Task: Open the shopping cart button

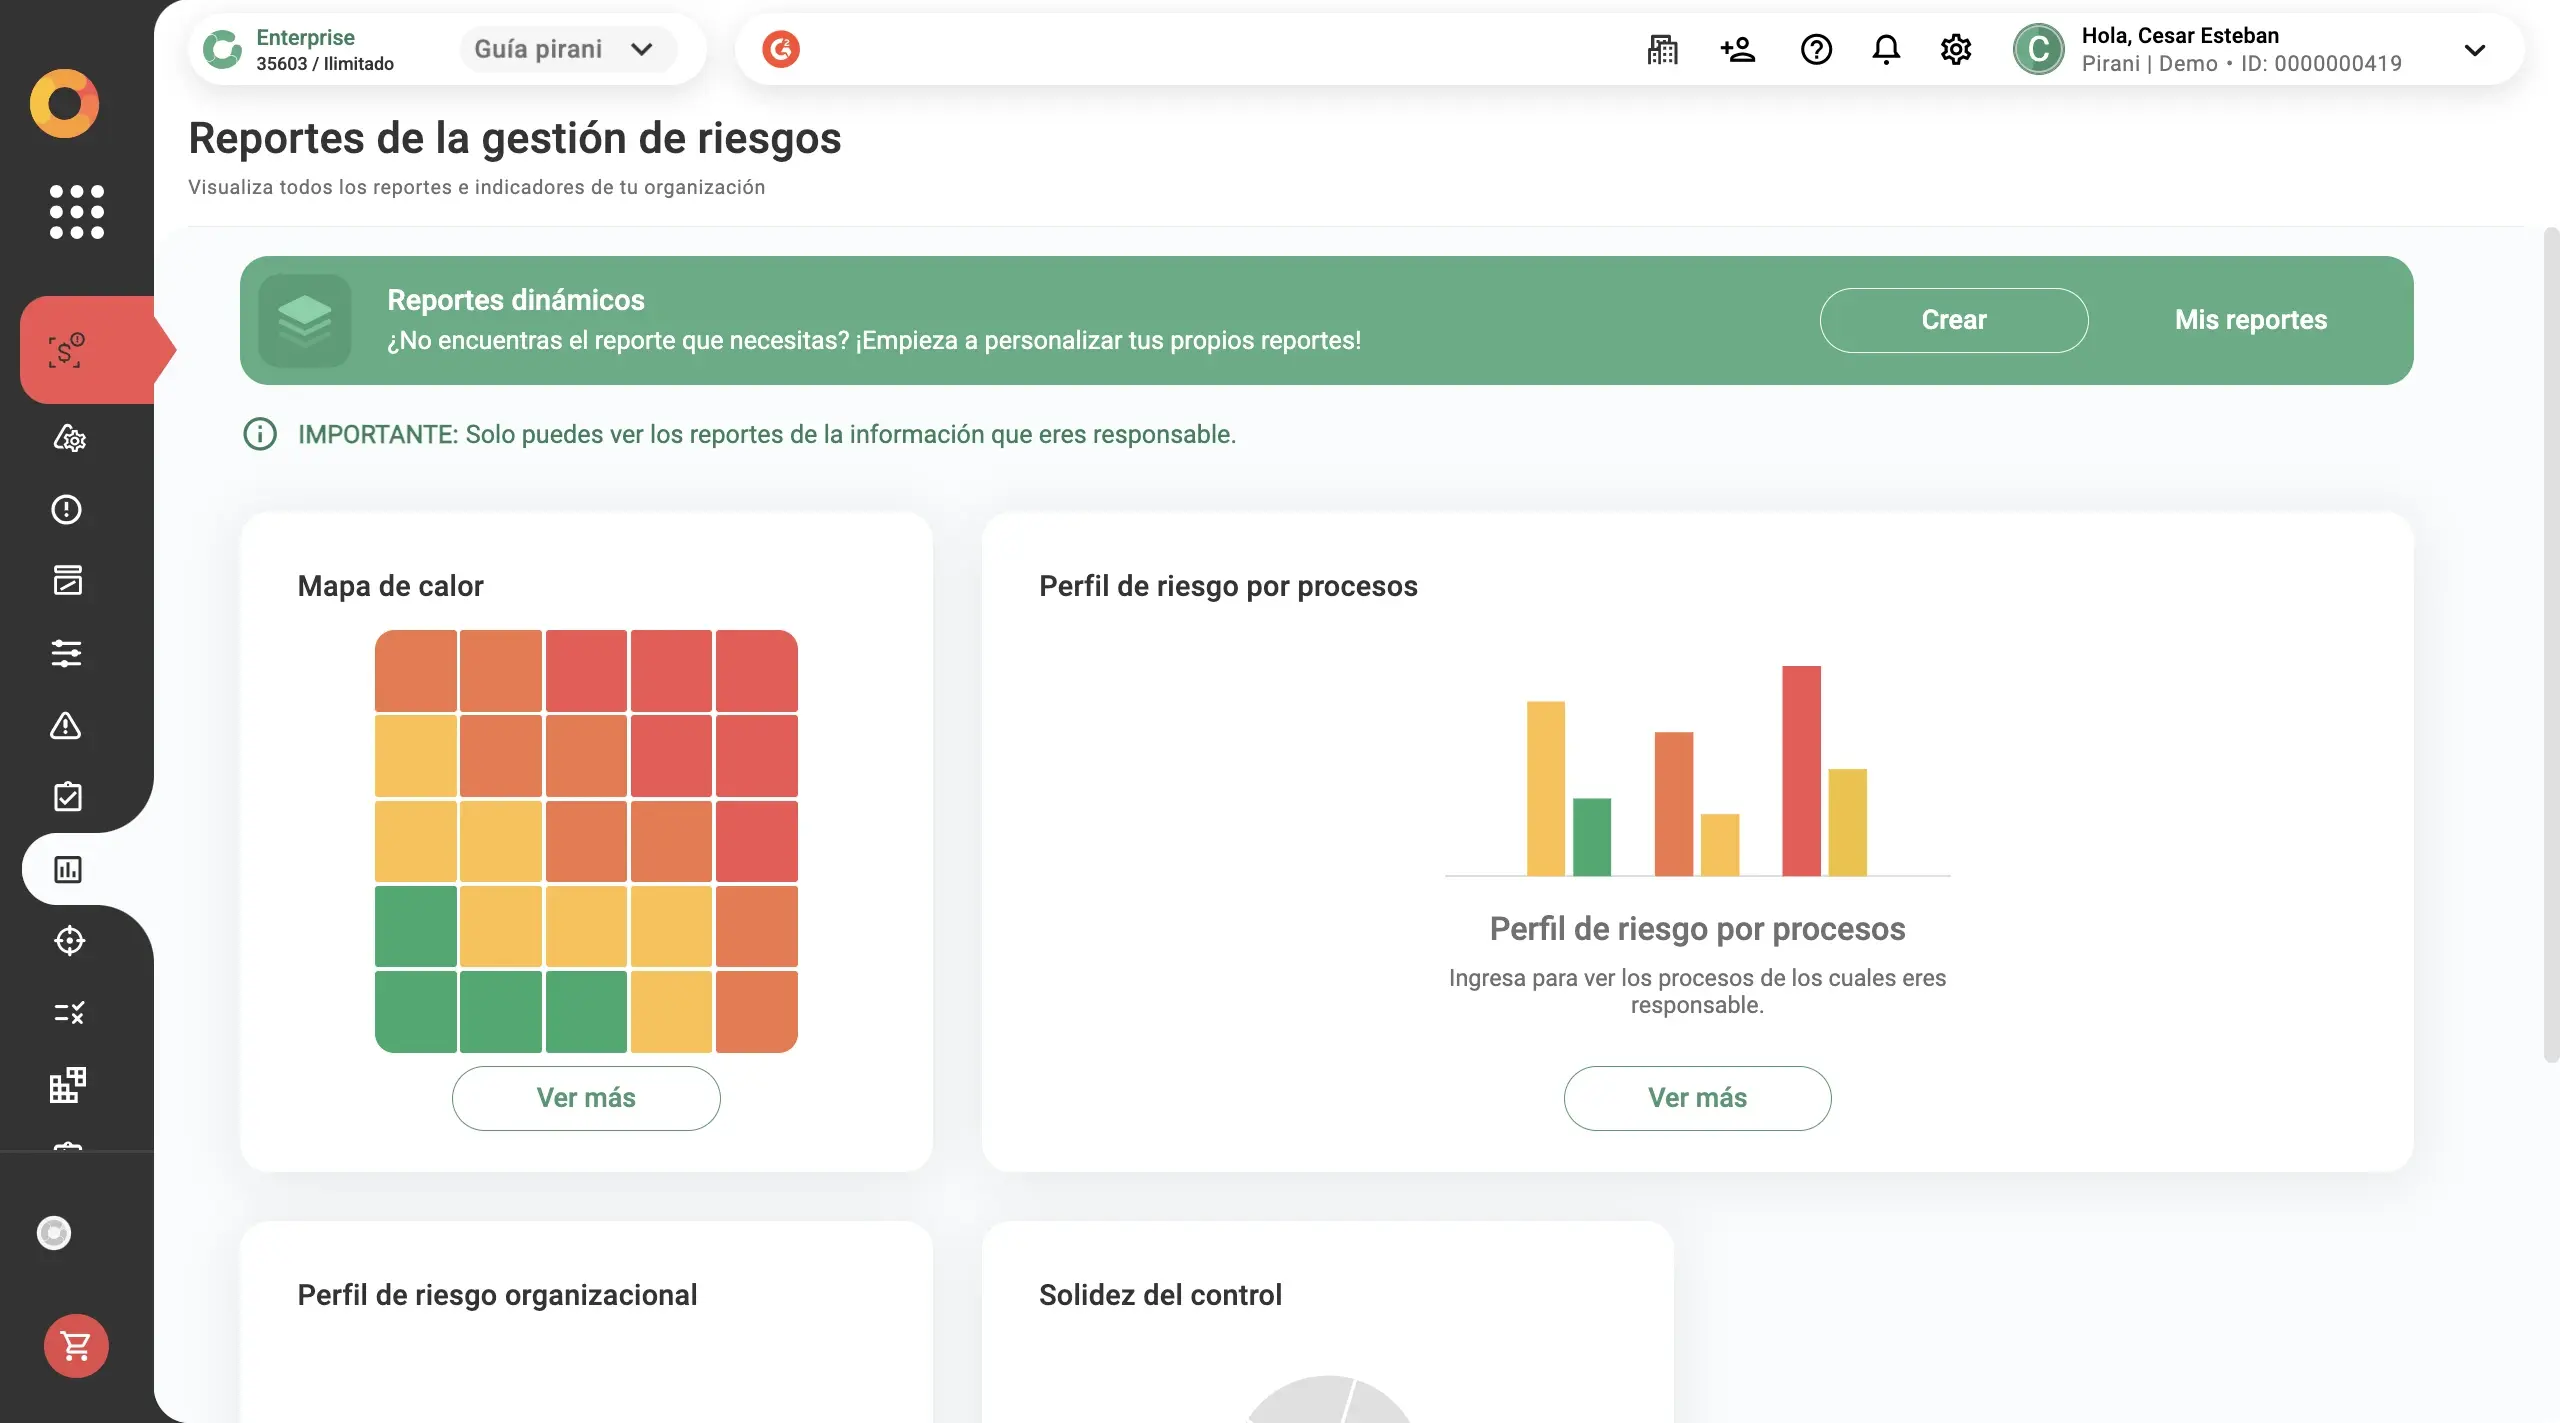Action: click(x=76, y=1345)
